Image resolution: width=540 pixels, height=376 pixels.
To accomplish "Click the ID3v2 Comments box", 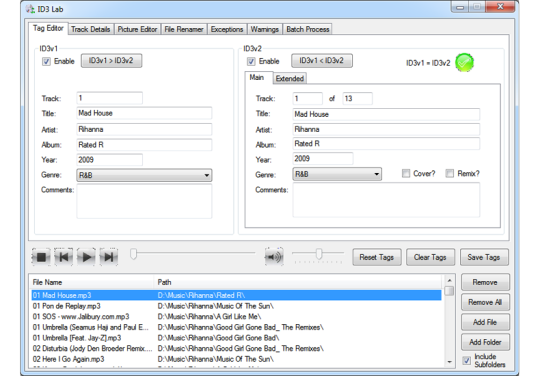I will click(386, 200).
